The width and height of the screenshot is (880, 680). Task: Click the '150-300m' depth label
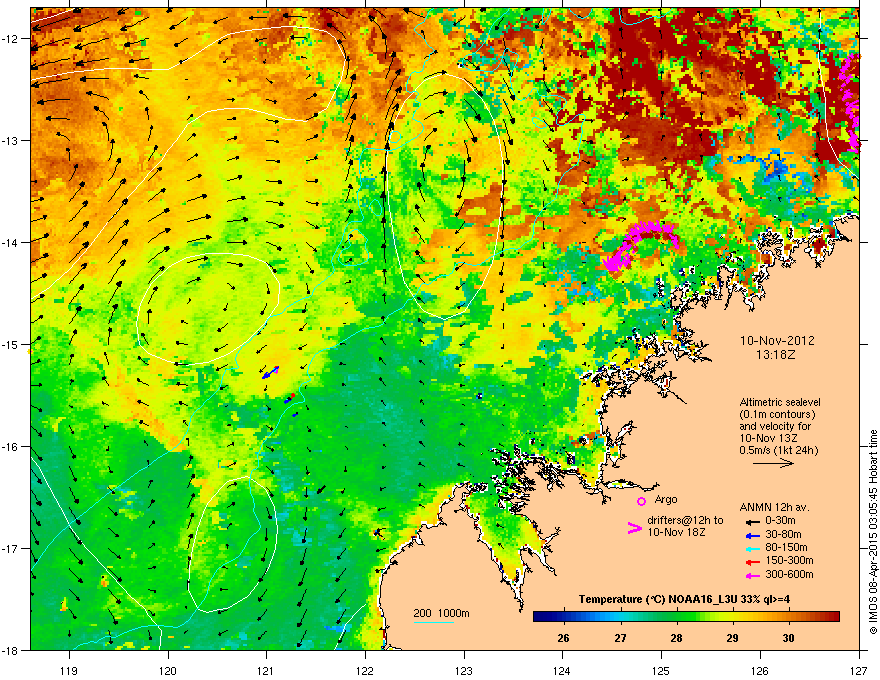click(x=789, y=560)
